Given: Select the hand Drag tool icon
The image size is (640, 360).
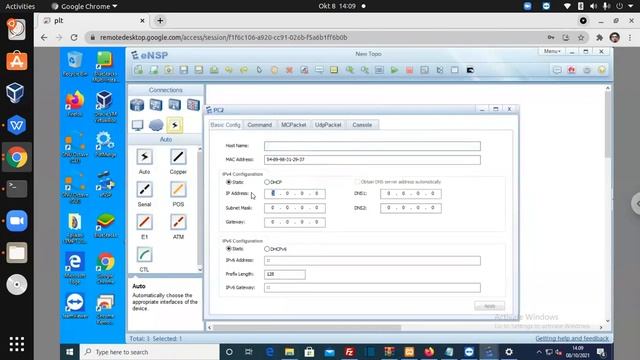Looking at the screenshot, I should click(x=274, y=70).
